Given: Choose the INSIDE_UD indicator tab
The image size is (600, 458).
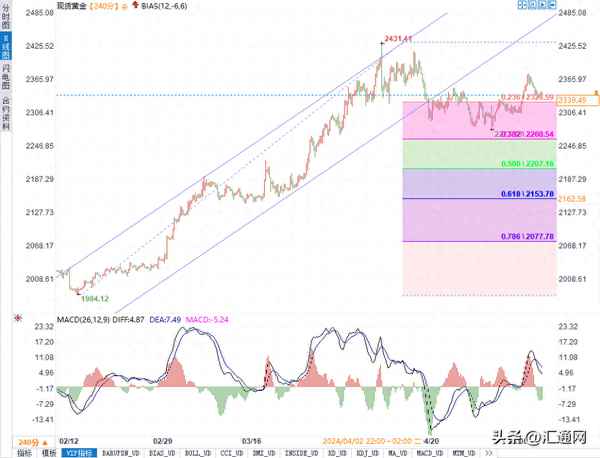Looking at the screenshot, I should tap(302, 453).
